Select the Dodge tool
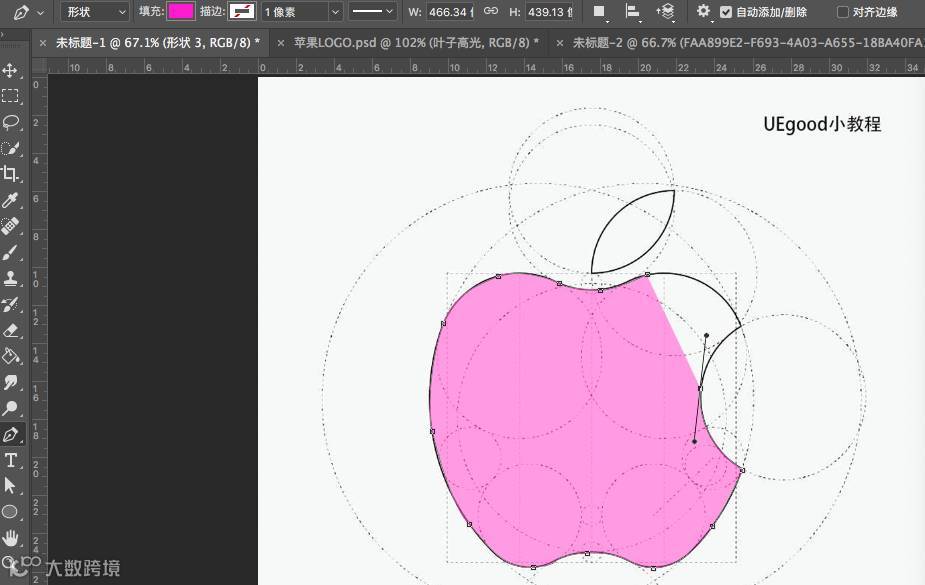925x585 pixels. (x=10, y=408)
